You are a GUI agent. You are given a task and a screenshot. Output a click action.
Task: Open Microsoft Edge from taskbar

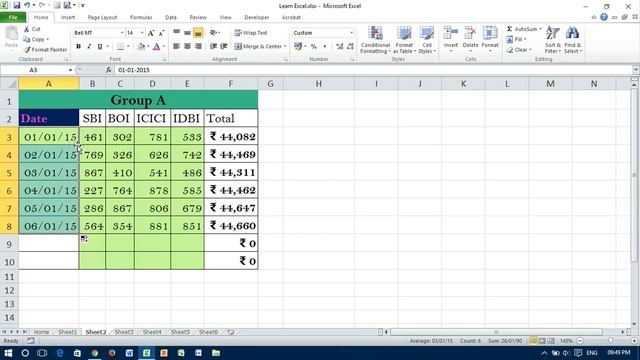pos(60,353)
